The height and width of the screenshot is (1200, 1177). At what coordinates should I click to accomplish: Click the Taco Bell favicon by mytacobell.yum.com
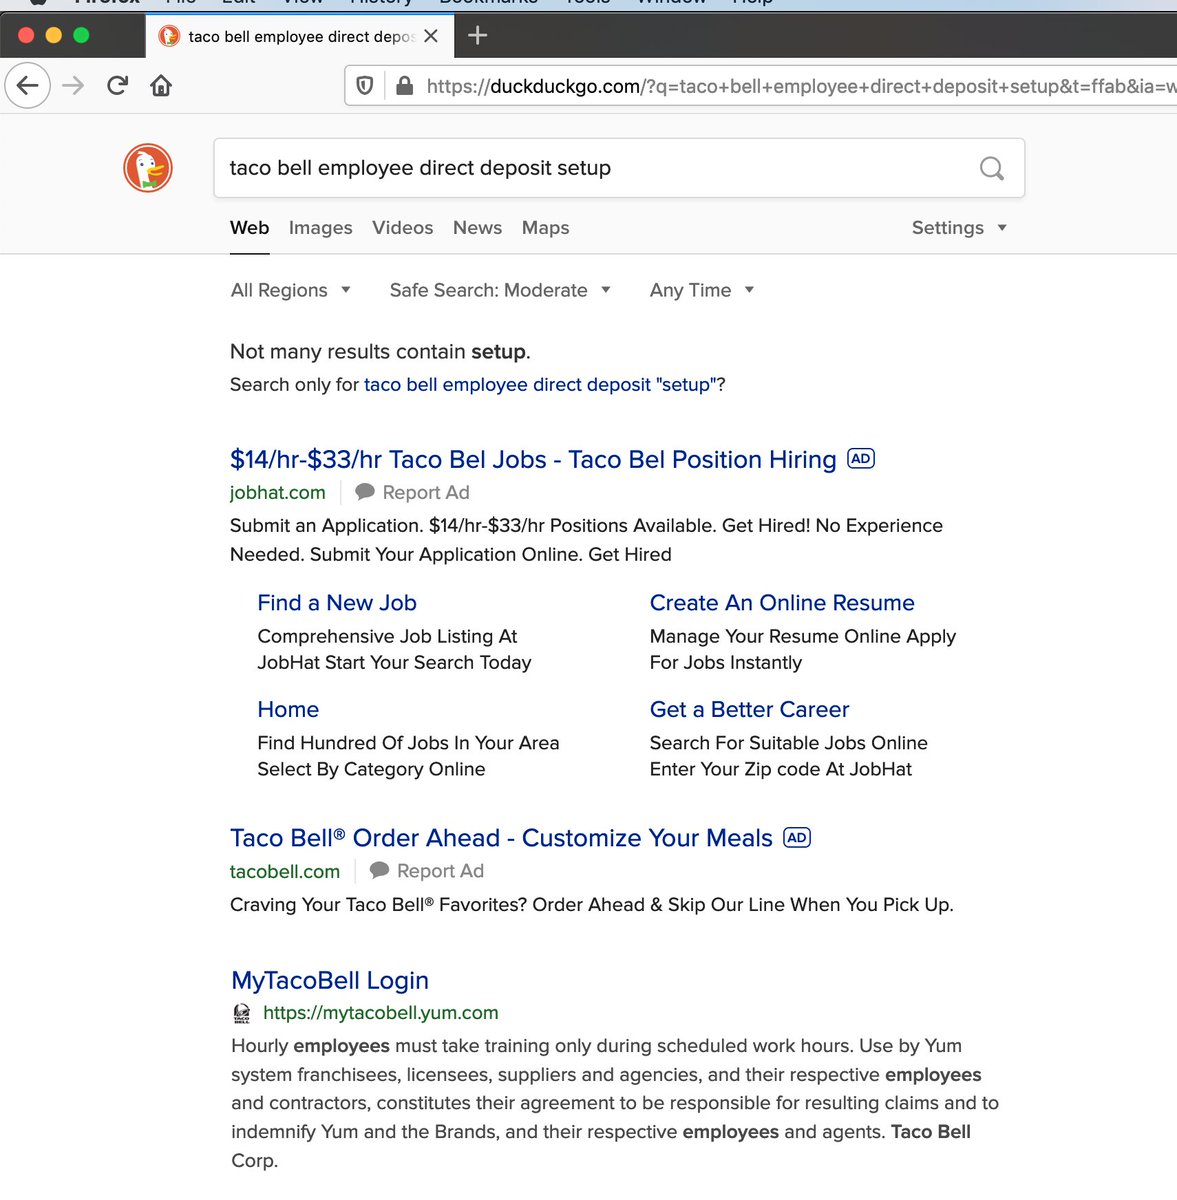[x=242, y=1013]
